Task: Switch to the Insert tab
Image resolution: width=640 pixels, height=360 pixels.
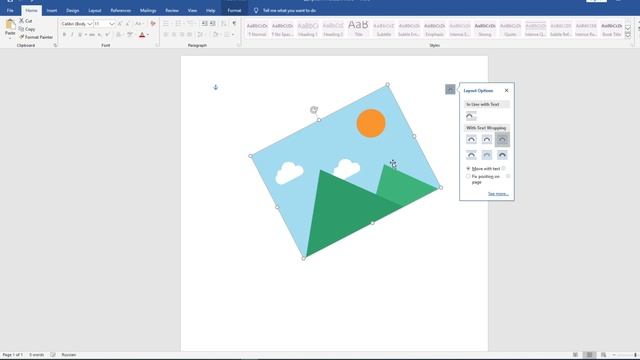Action: (52, 10)
